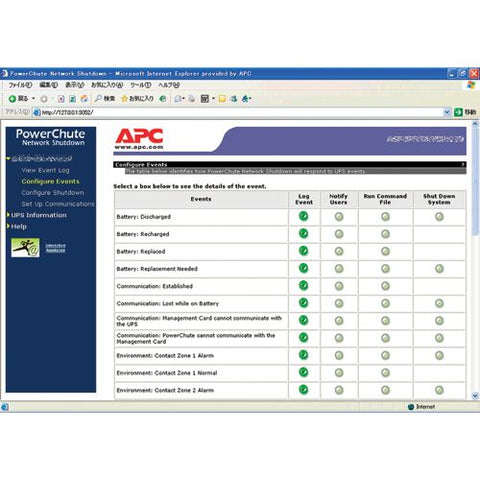The height and width of the screenshot is (480, 480).
Task: Click the Print toolbar icon
Action: pyautogui.click(x=191, y=98)
